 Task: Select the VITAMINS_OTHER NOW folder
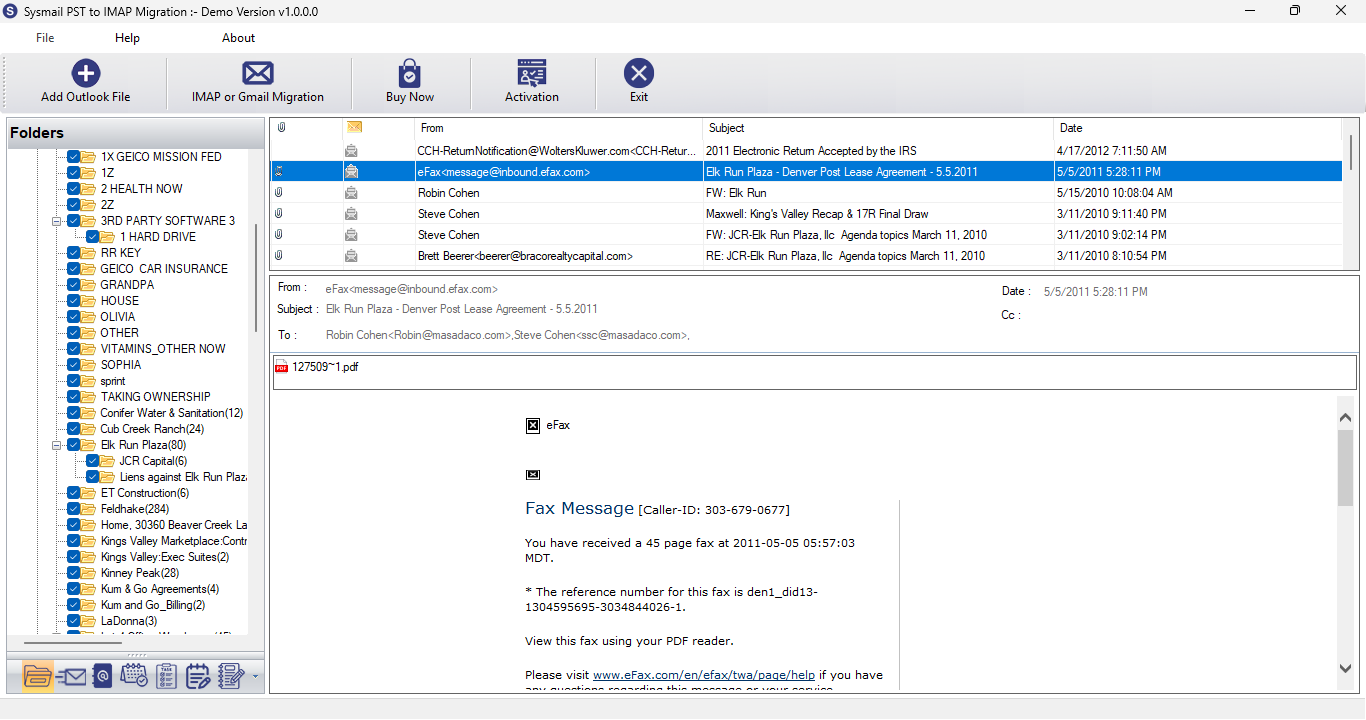[163, 349]
